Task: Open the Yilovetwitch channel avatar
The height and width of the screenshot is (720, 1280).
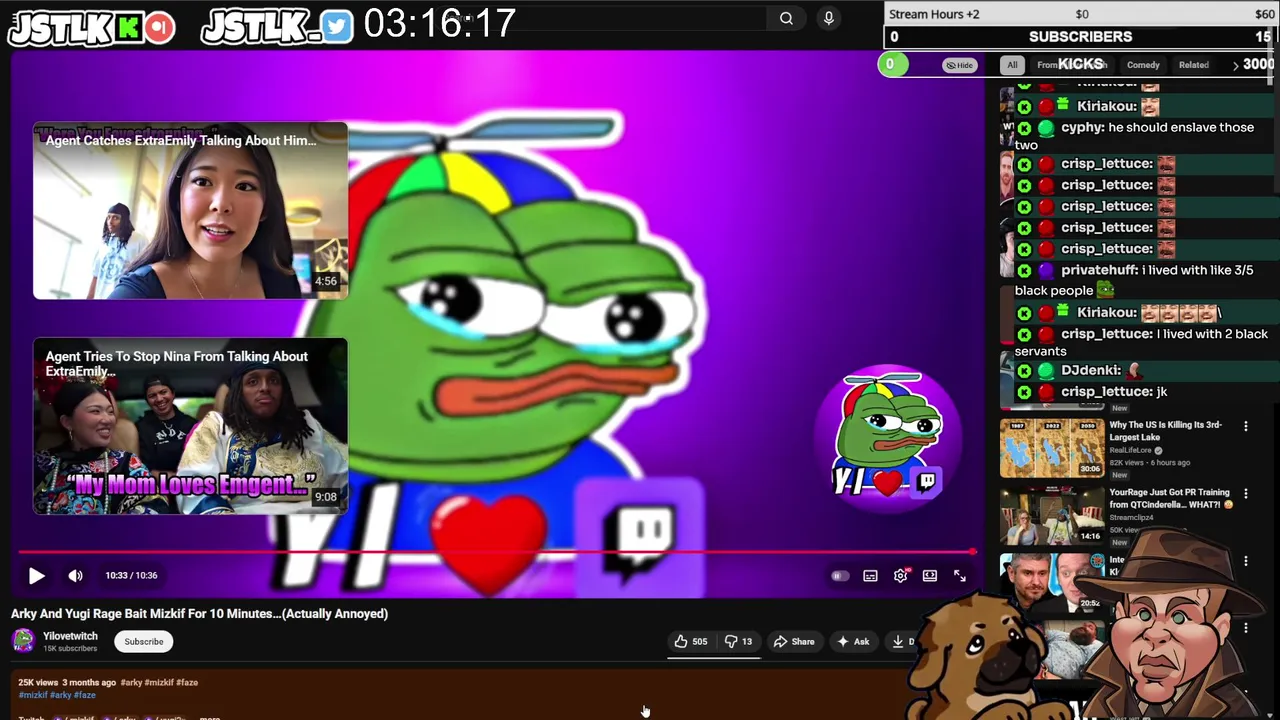Action: click(x=23, y=641)
